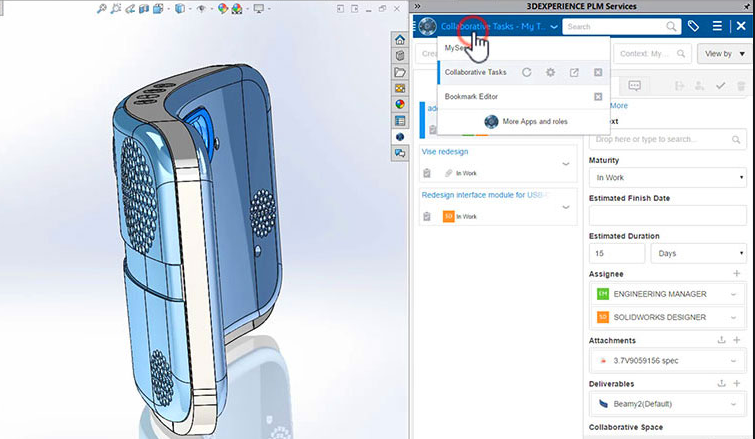Click the 3DEXPERIENCE compass icon

pos(427,26)
